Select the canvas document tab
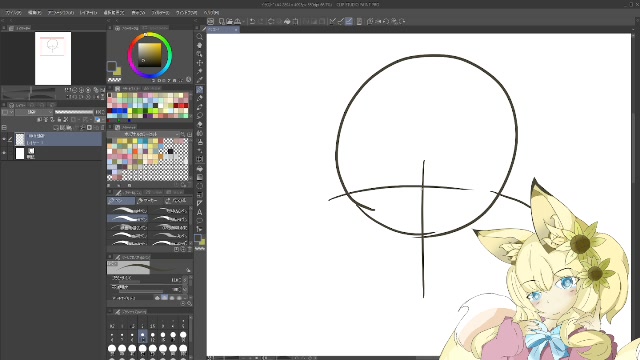 pyautogui.click(x=223, y=29)
